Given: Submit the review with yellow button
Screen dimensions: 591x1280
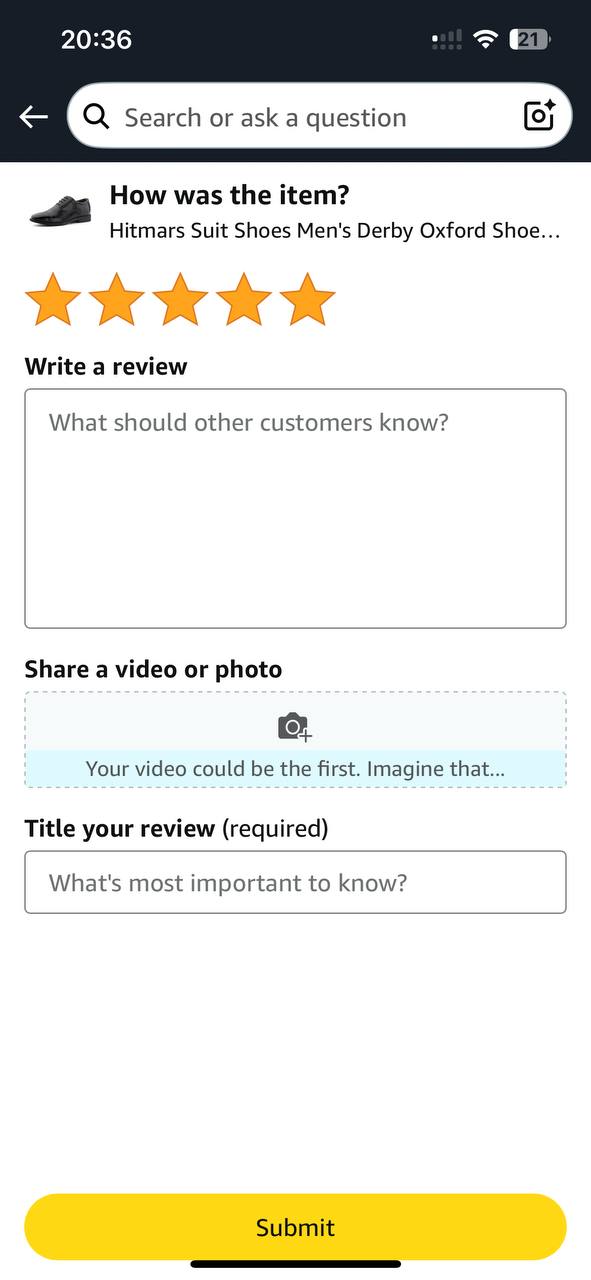Looking at the screenshot, I should pyautogui.click(x=295, y=1227).
